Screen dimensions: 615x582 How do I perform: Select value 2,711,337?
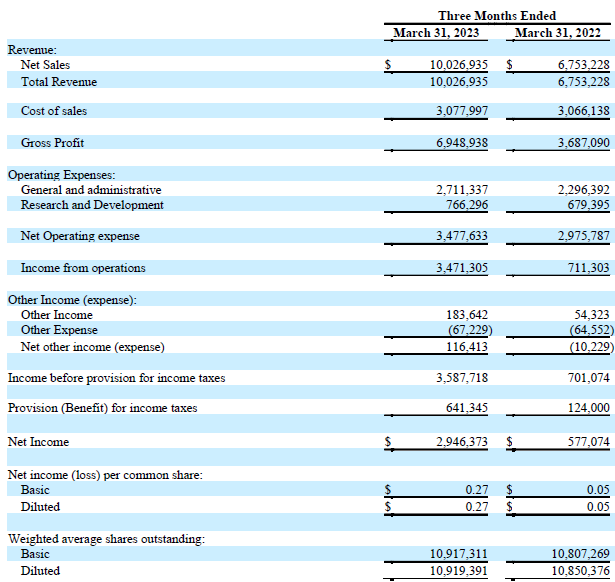coord(462,190)
